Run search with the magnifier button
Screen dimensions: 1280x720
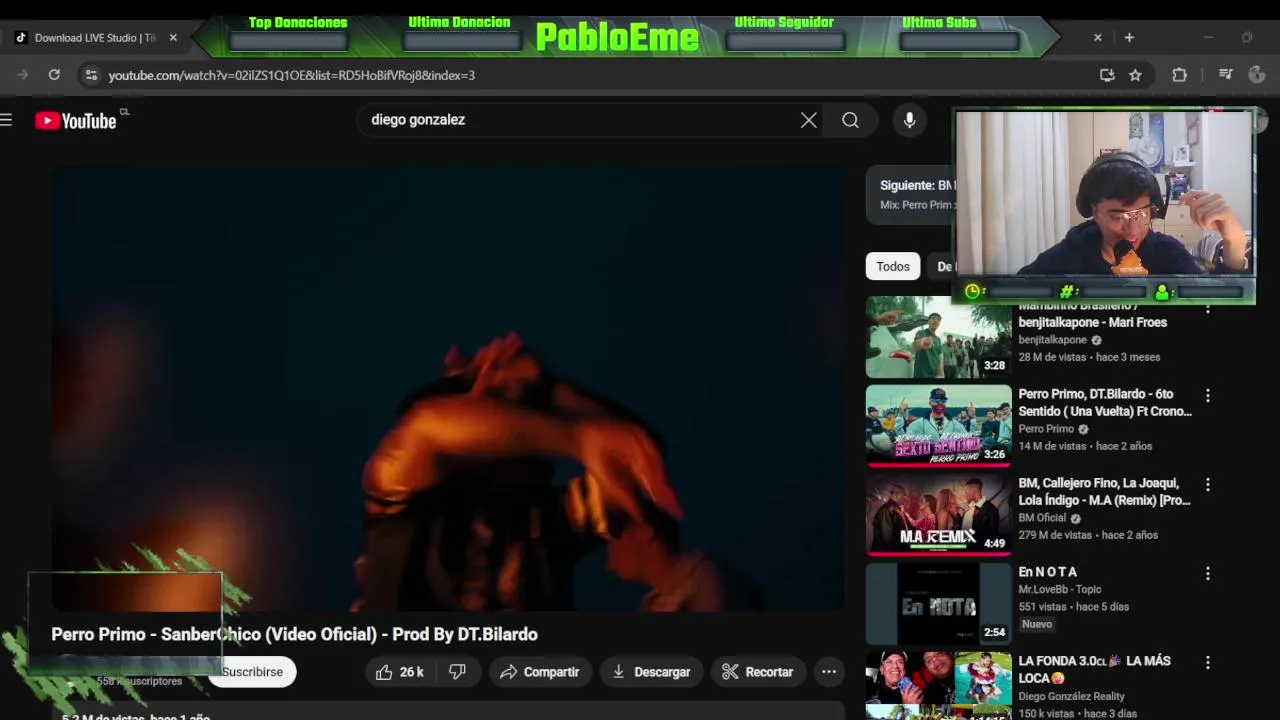click(x=850, y=120)
